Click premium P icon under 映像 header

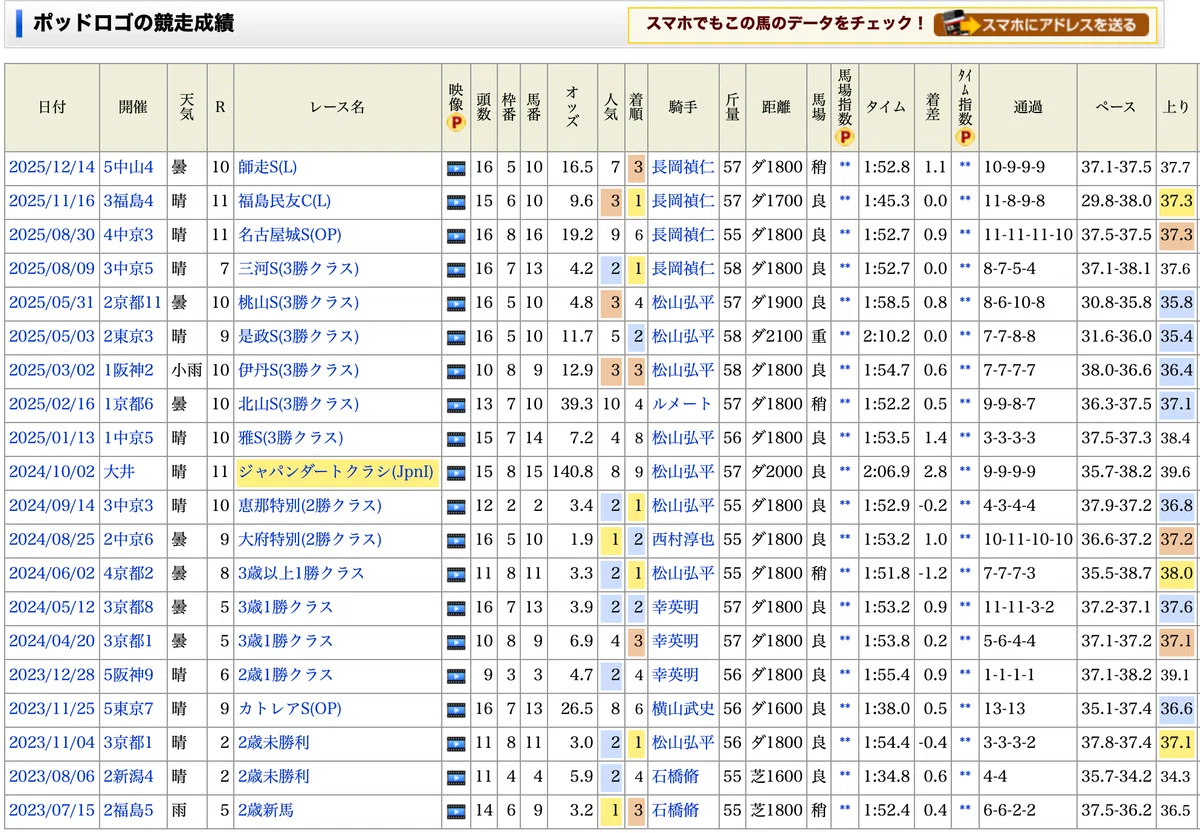[456, 123]
